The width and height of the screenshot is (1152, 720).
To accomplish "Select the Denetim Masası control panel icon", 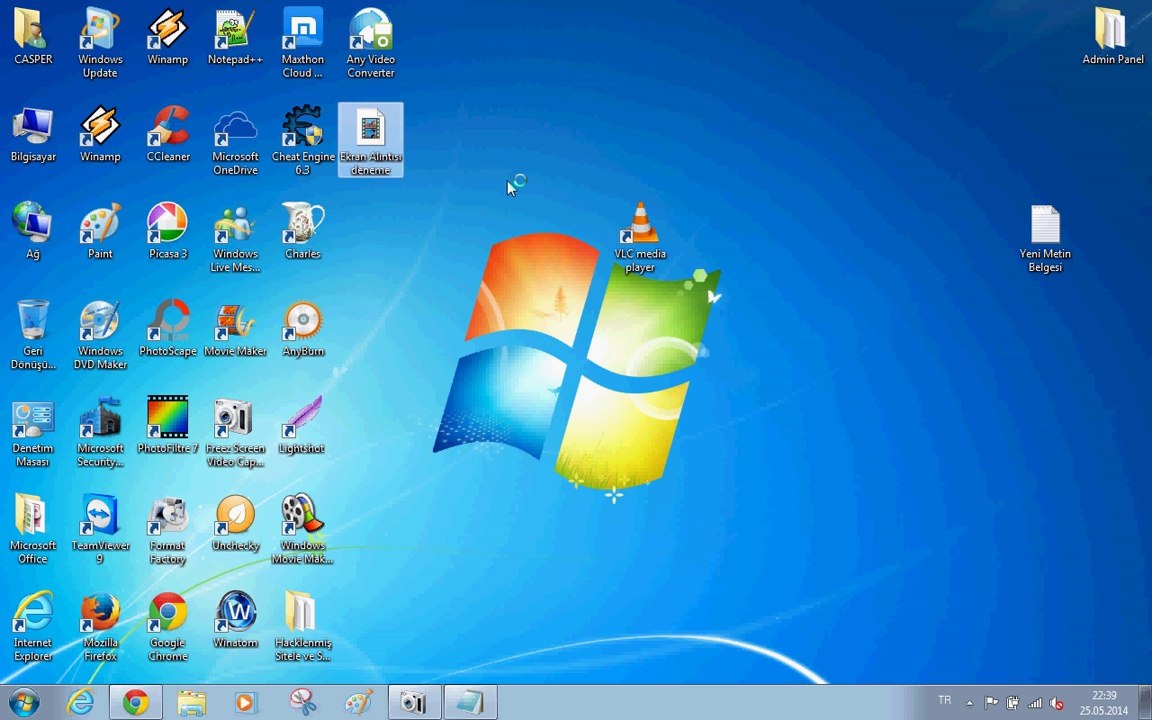I will [33, 432].
